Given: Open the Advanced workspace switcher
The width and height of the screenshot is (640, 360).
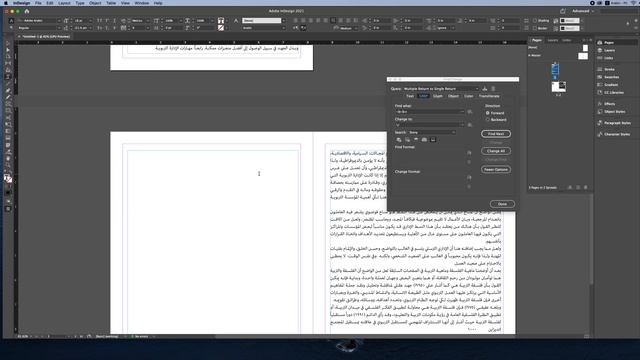Looking at the screenshot, I should [583, 11].
